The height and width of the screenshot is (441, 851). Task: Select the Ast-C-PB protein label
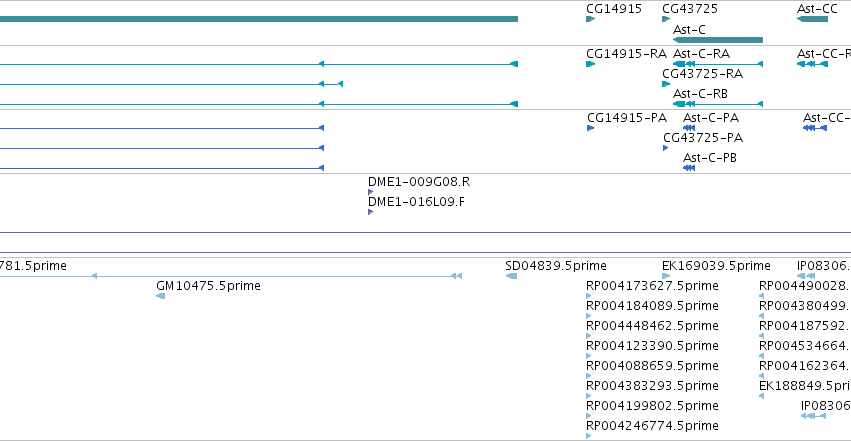point(710,158)
